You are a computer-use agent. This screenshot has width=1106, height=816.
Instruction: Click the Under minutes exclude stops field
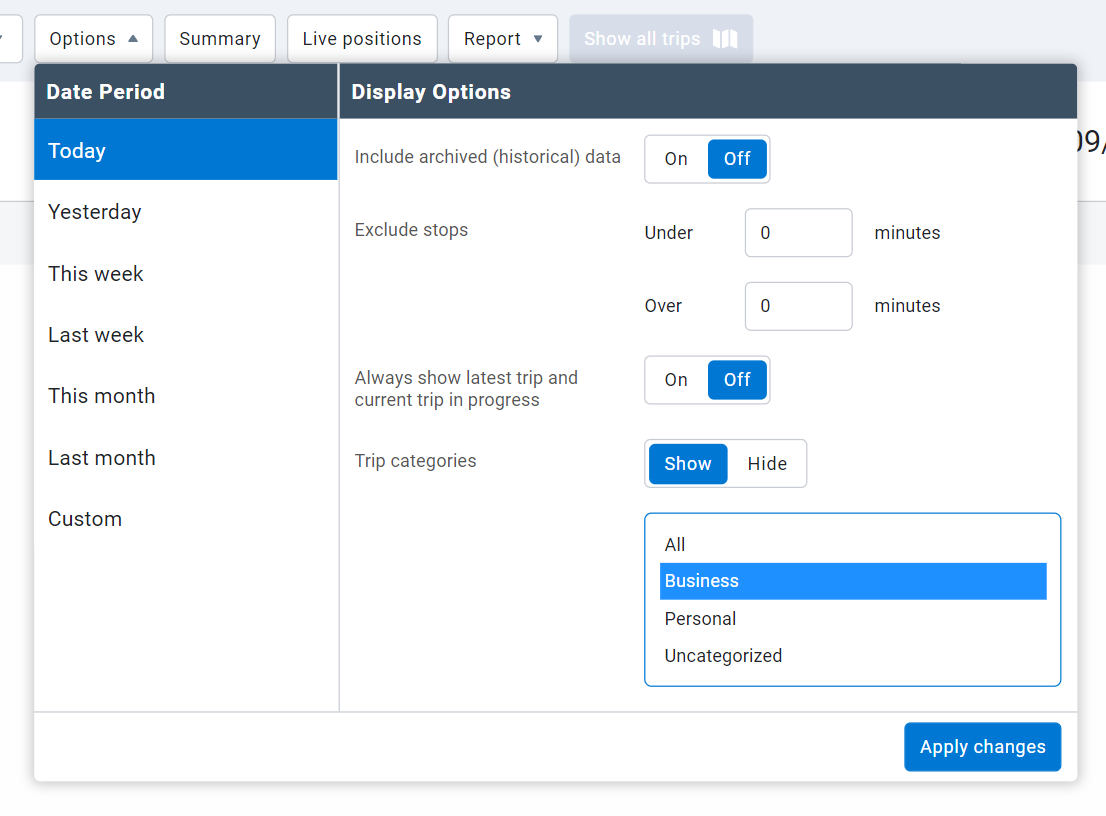tap(798, 232)
